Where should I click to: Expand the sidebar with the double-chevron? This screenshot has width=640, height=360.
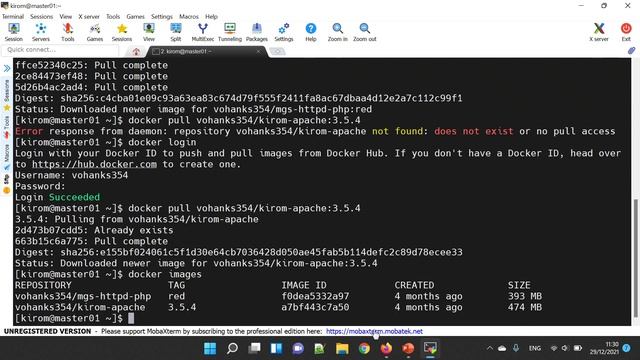(7, 68)
